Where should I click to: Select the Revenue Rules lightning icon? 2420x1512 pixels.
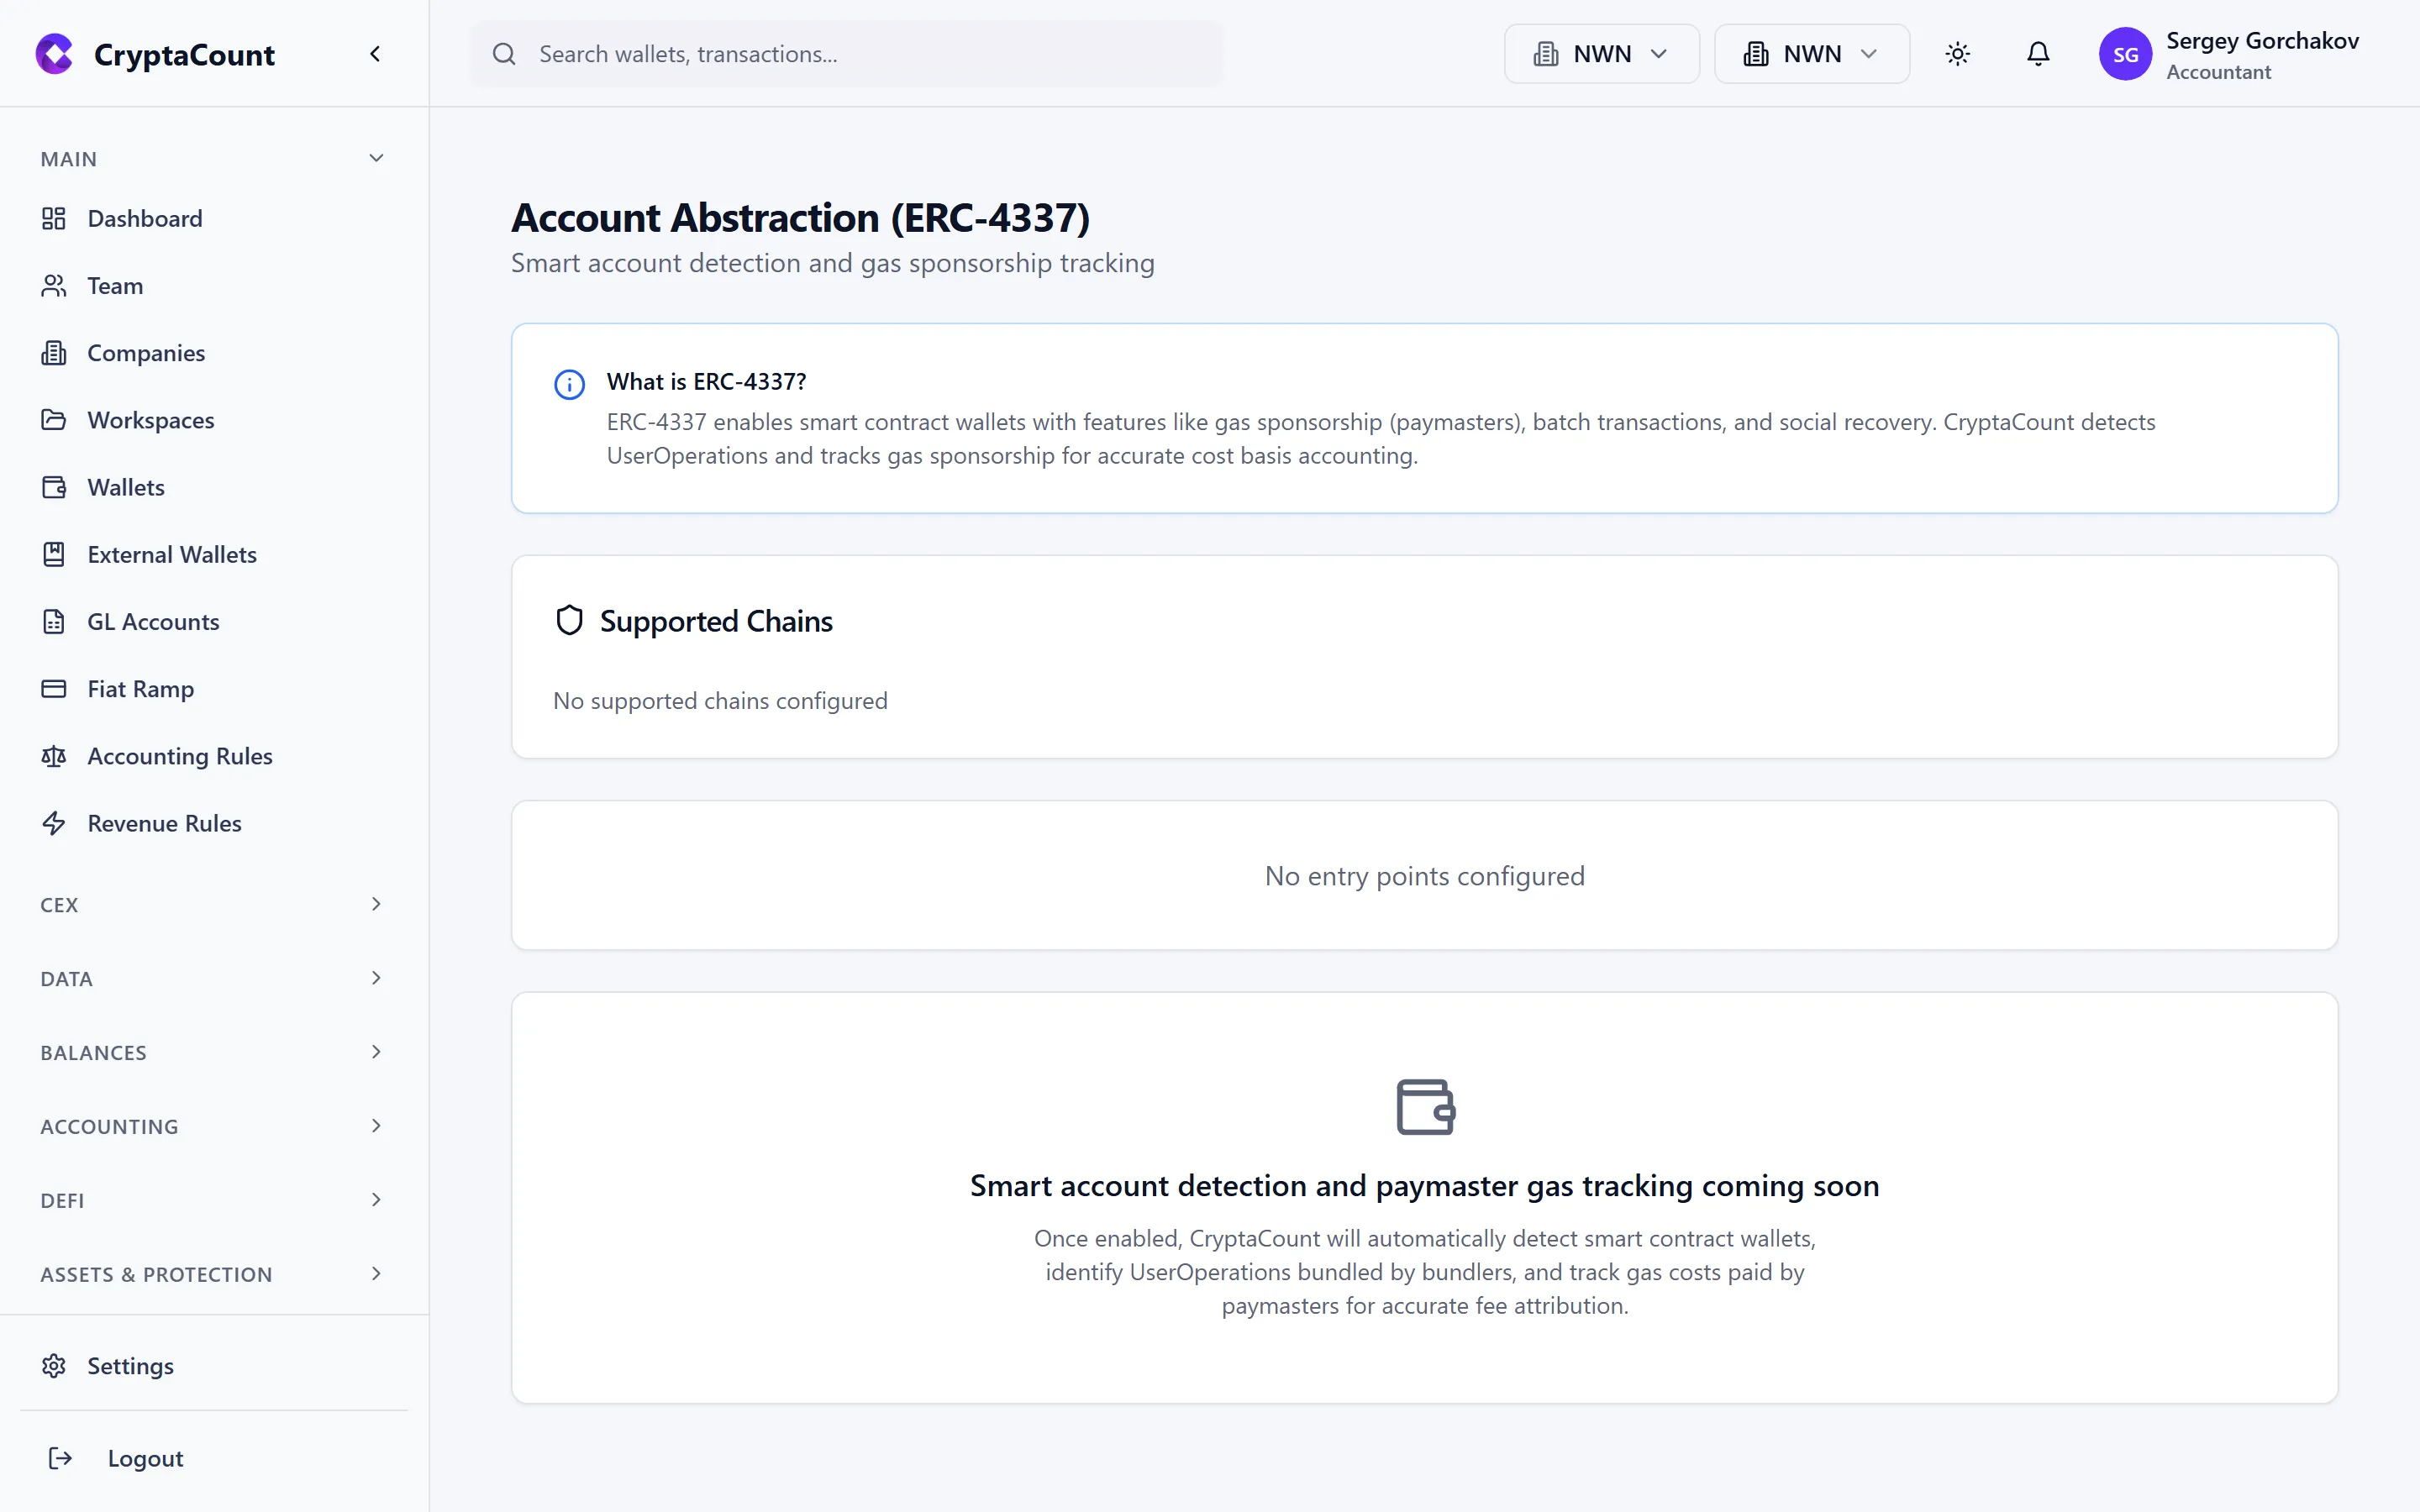click(x=54, y=823)
